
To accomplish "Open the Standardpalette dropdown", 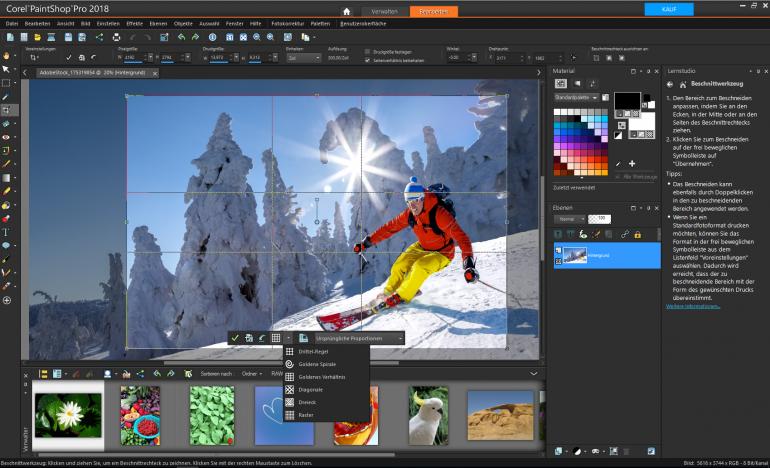I will (577, 98).
